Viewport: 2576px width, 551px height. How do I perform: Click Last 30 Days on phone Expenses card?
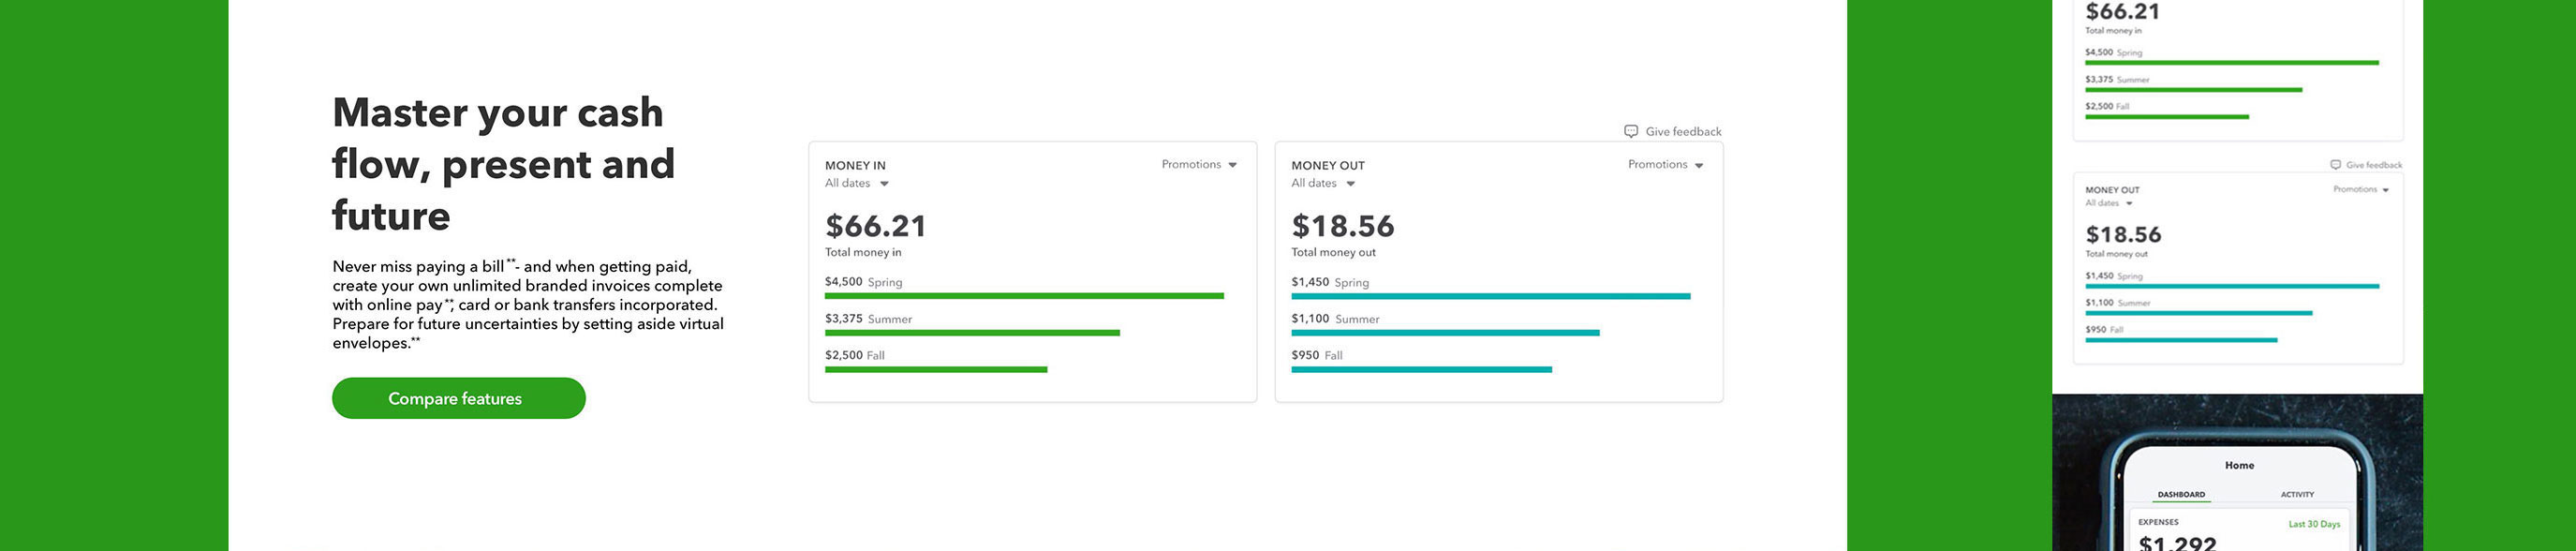pos(2314,524)
